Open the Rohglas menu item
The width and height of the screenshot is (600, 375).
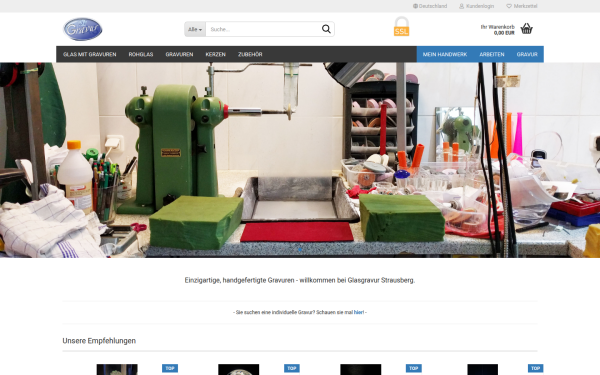pyautogui.click(x=141, y=54)
